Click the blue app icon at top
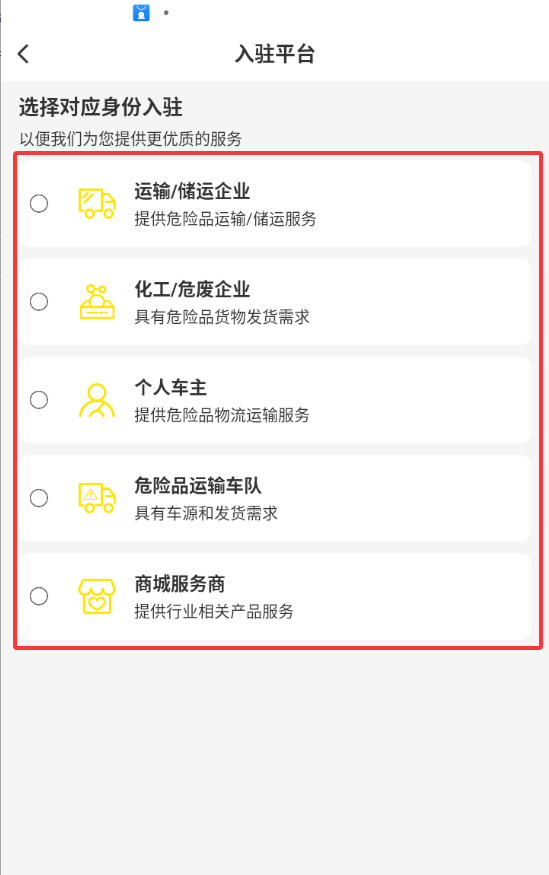Viewport: 549px width, 875px height. pos(141,12)
